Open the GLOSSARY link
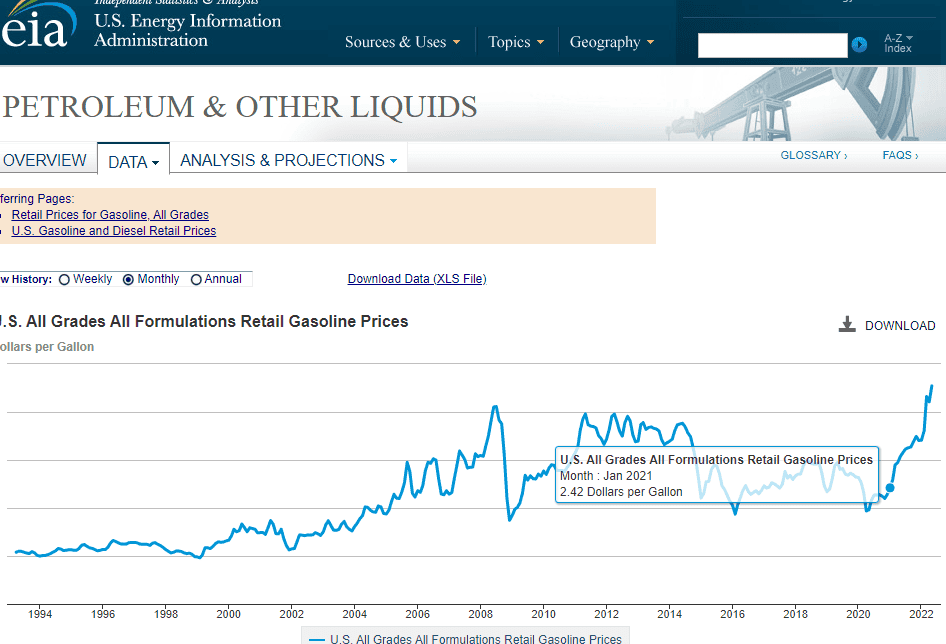This screenshot has height=644, width=946. [x=814, y=155]
